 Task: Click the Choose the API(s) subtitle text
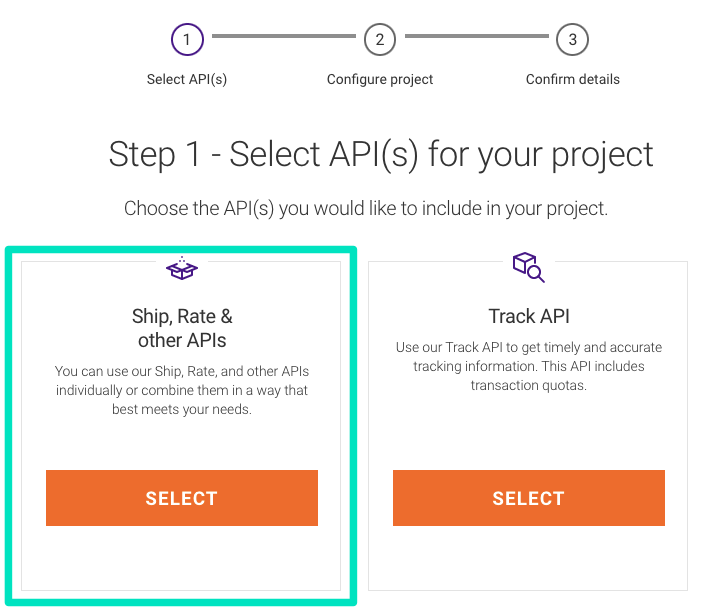[366, 209]
